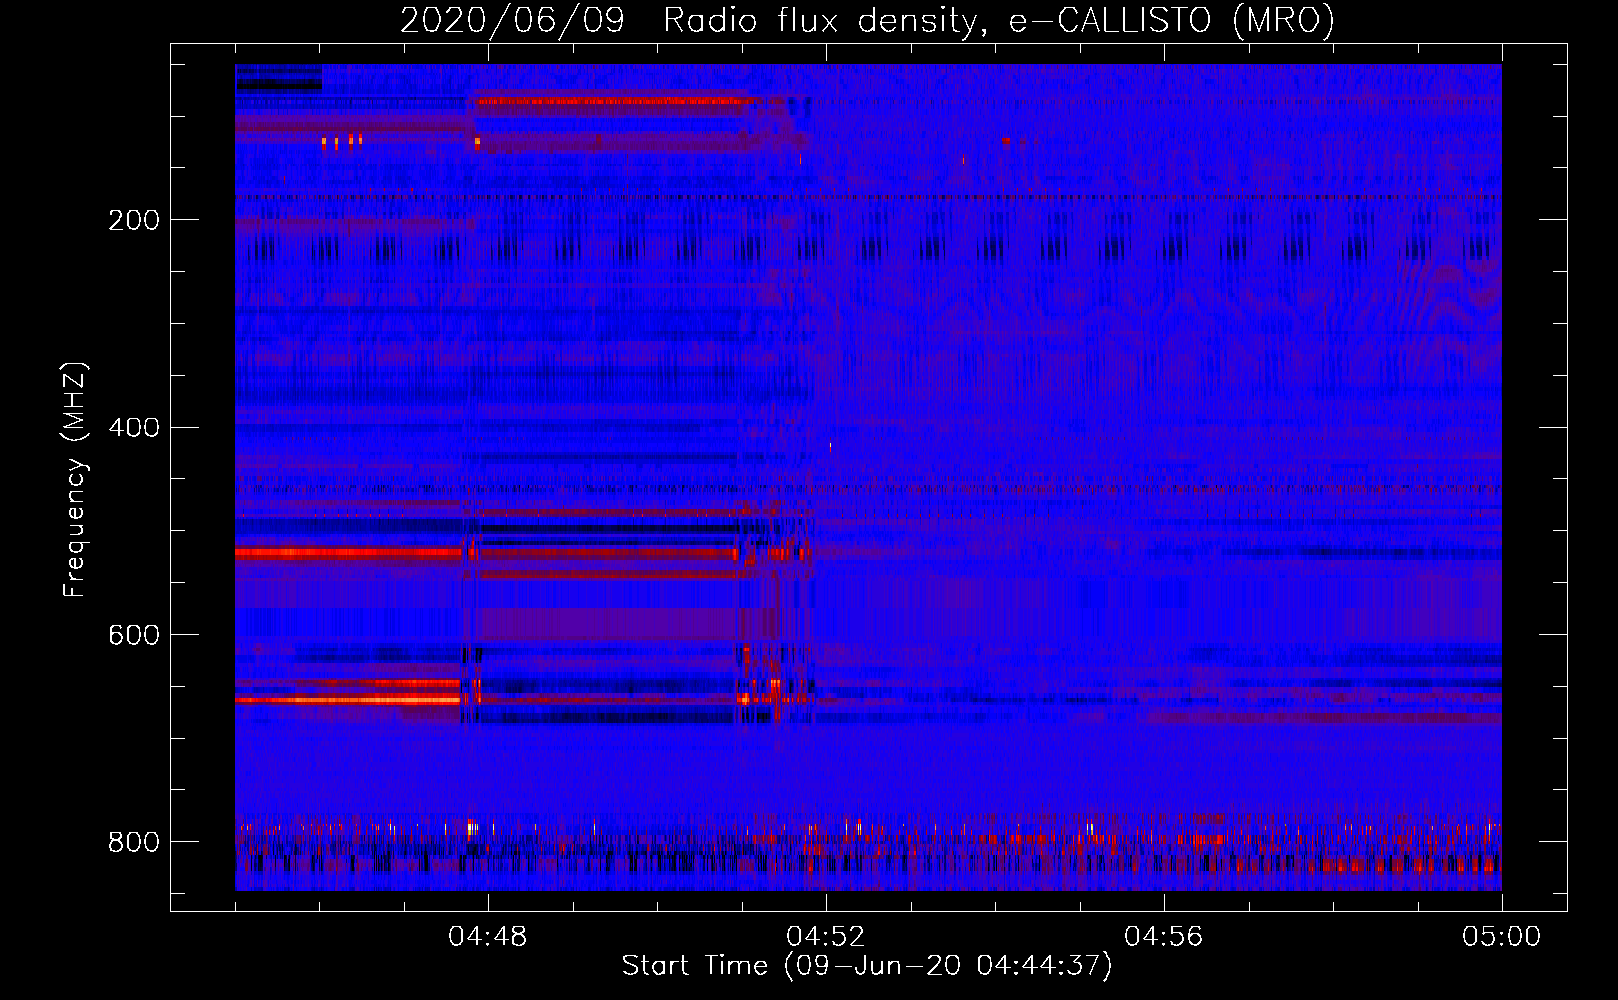The width and height of the screenshot is (1618, 1000).
Task: Click the 'Start Time (09-Jun-20 04:44:37)' x-axis label
Action: pyautogui.click(x=867, y=966)
